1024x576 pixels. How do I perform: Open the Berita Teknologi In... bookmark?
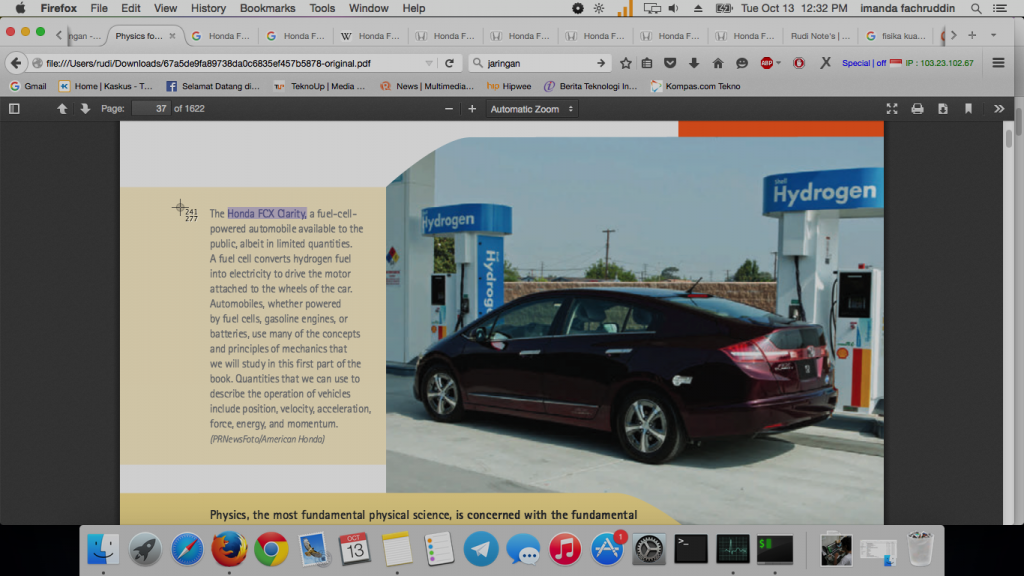[x=590, y=86]
